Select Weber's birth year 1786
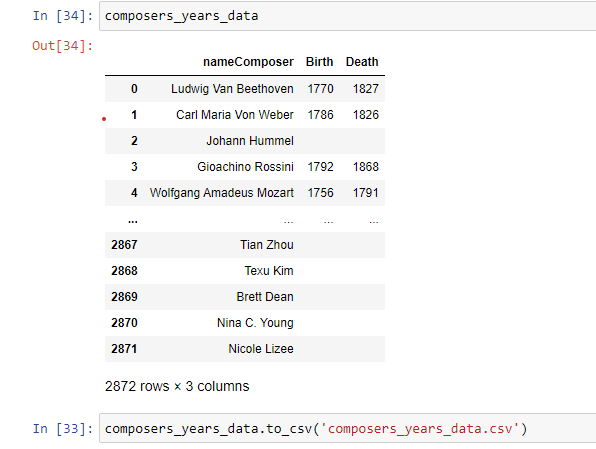The height and width of the screenshot is (449, 596). (x=320, y=115)
